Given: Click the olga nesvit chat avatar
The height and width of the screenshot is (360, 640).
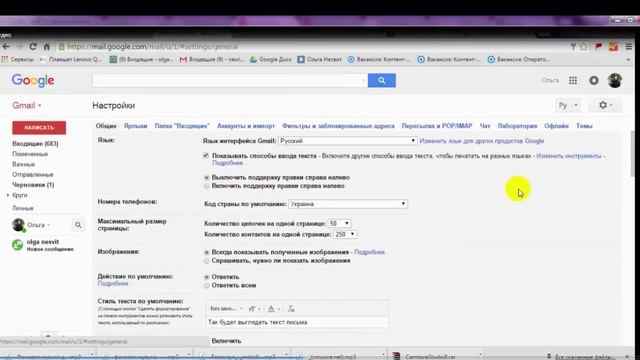Looking at the screenshot, I should (17, 245).
